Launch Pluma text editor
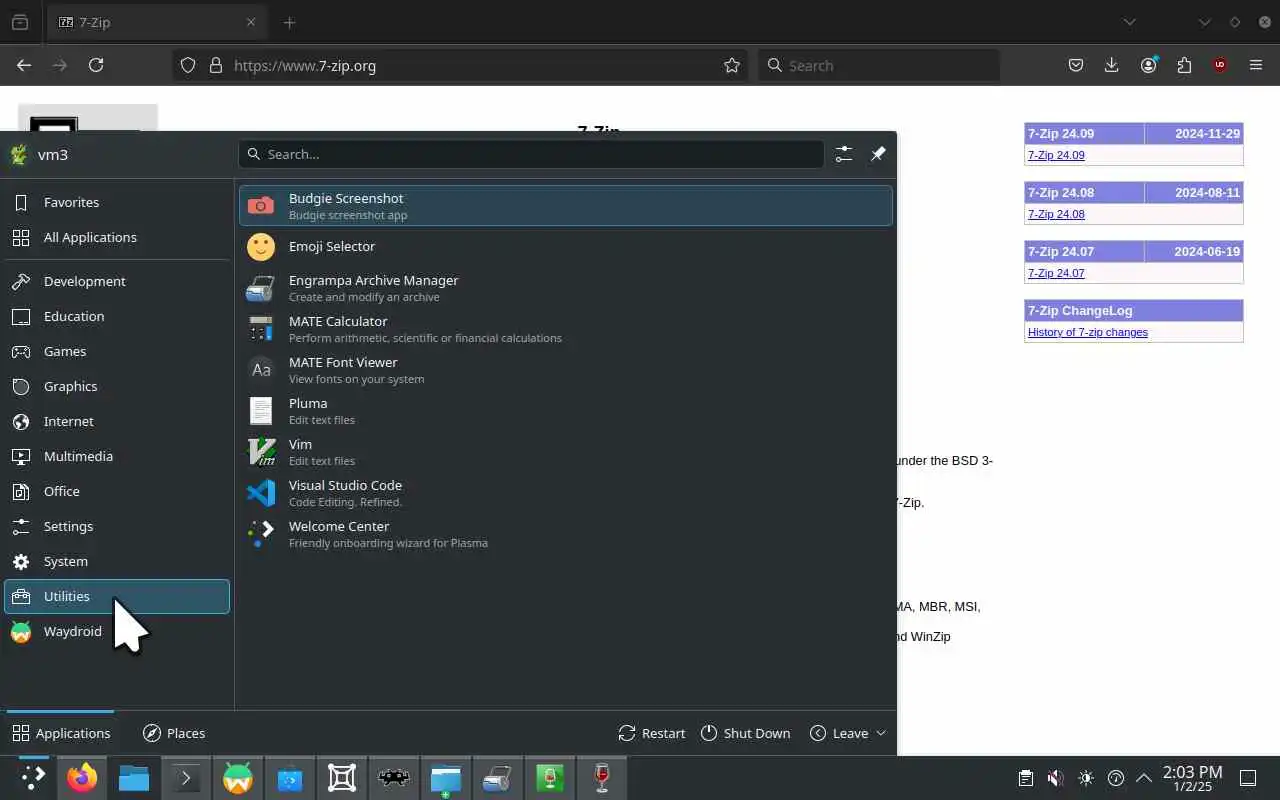This screenshot has width=1280, height=800. (x=565, y=410)
